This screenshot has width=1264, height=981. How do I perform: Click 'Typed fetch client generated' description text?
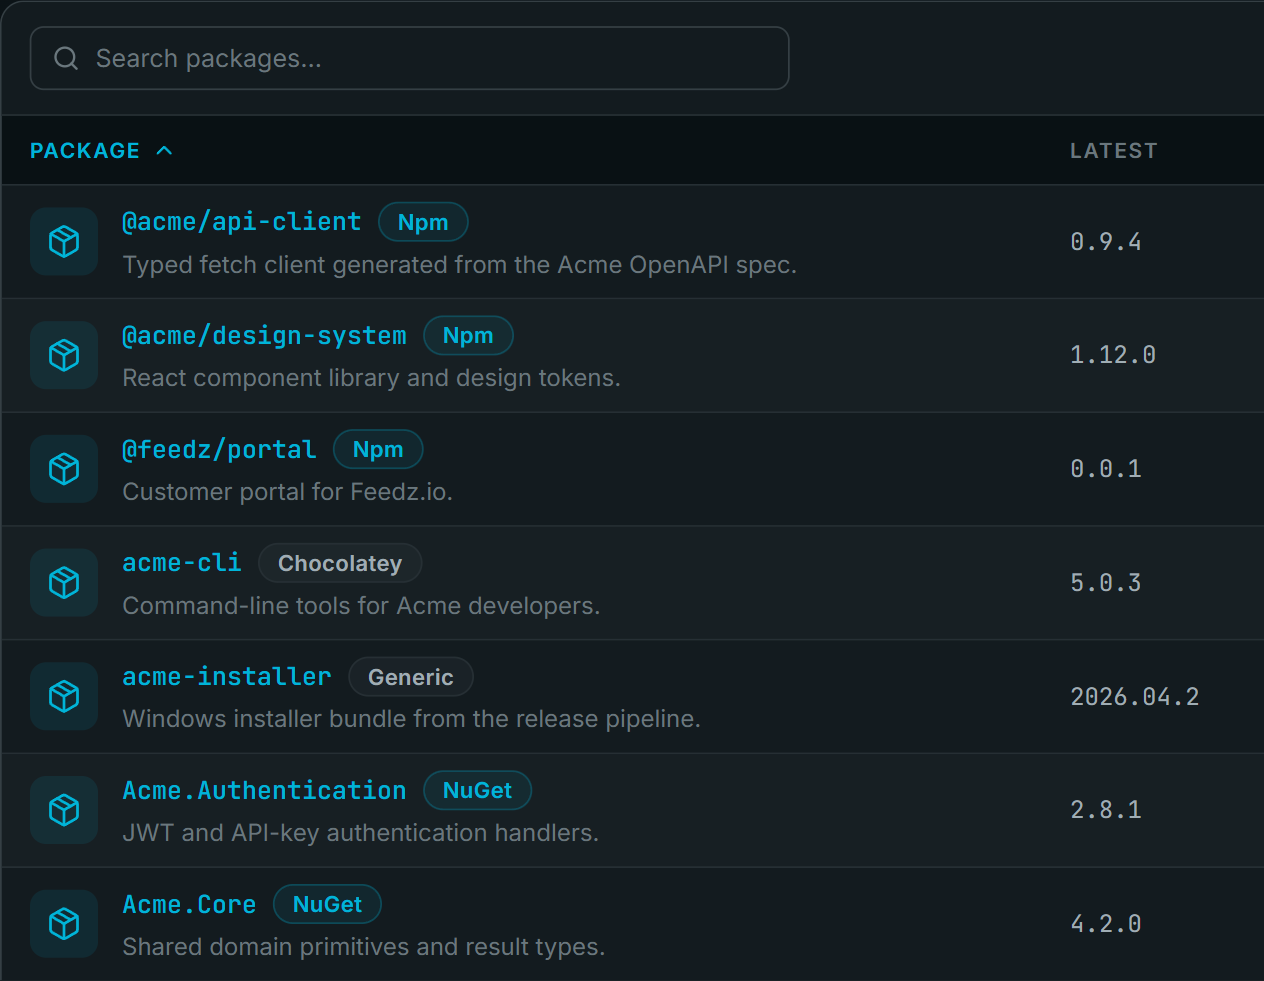pyautogui.click(x=460, y=265)
